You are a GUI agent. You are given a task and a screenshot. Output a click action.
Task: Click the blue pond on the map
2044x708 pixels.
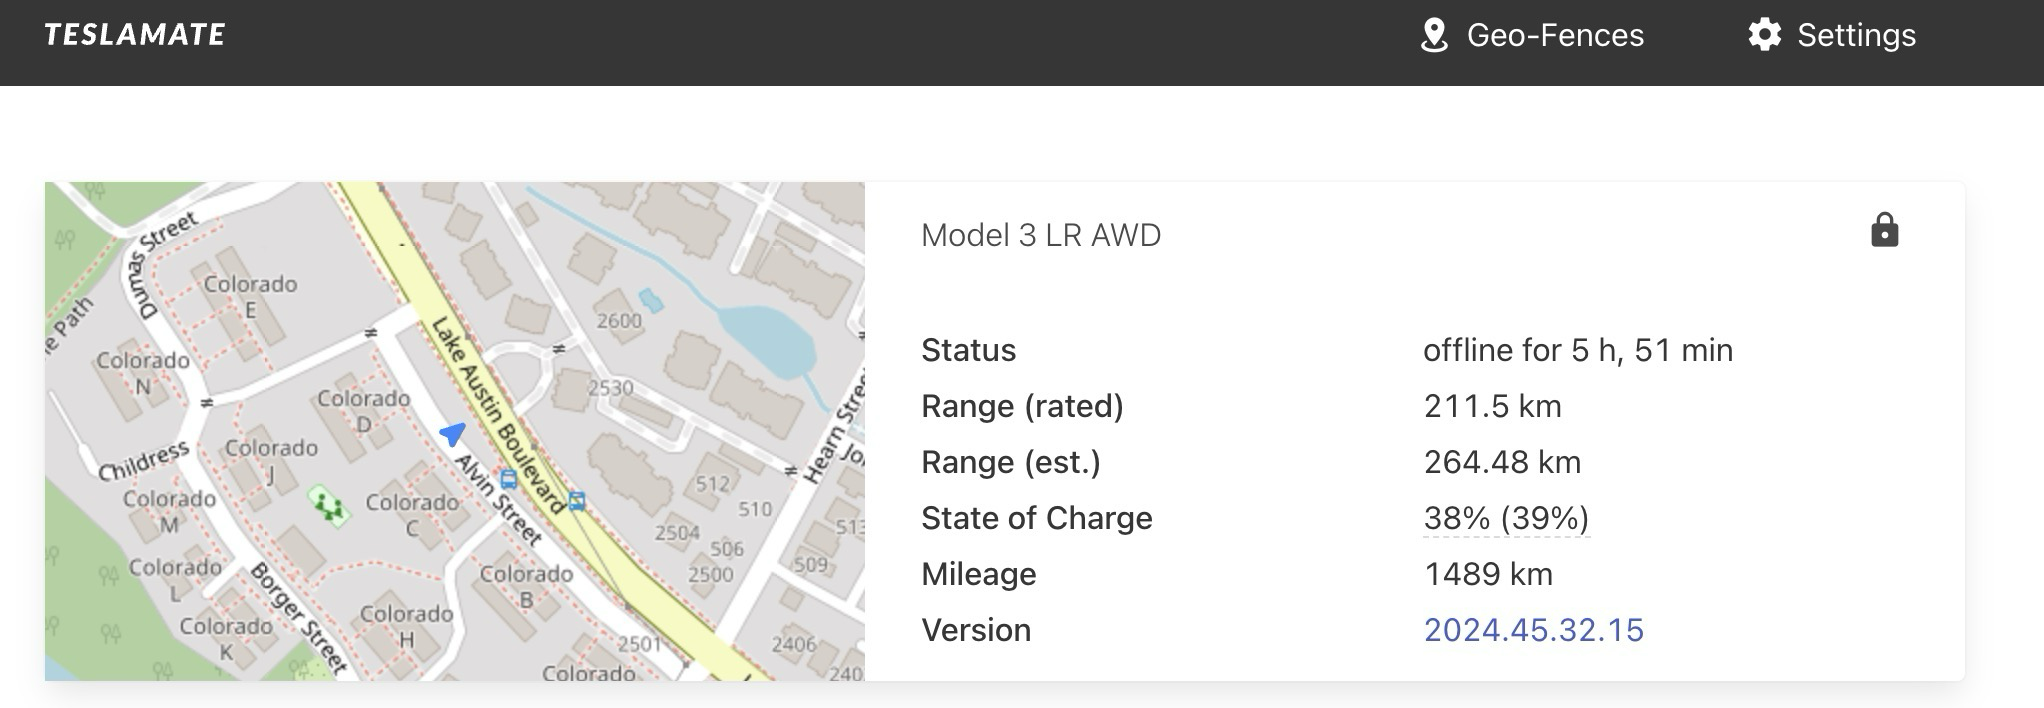[x=765, y=338]
